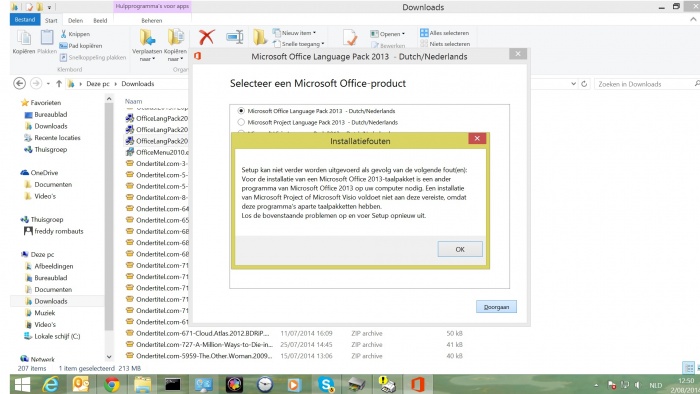Collapse the Explorer ribbon chevron

(693, 19)
